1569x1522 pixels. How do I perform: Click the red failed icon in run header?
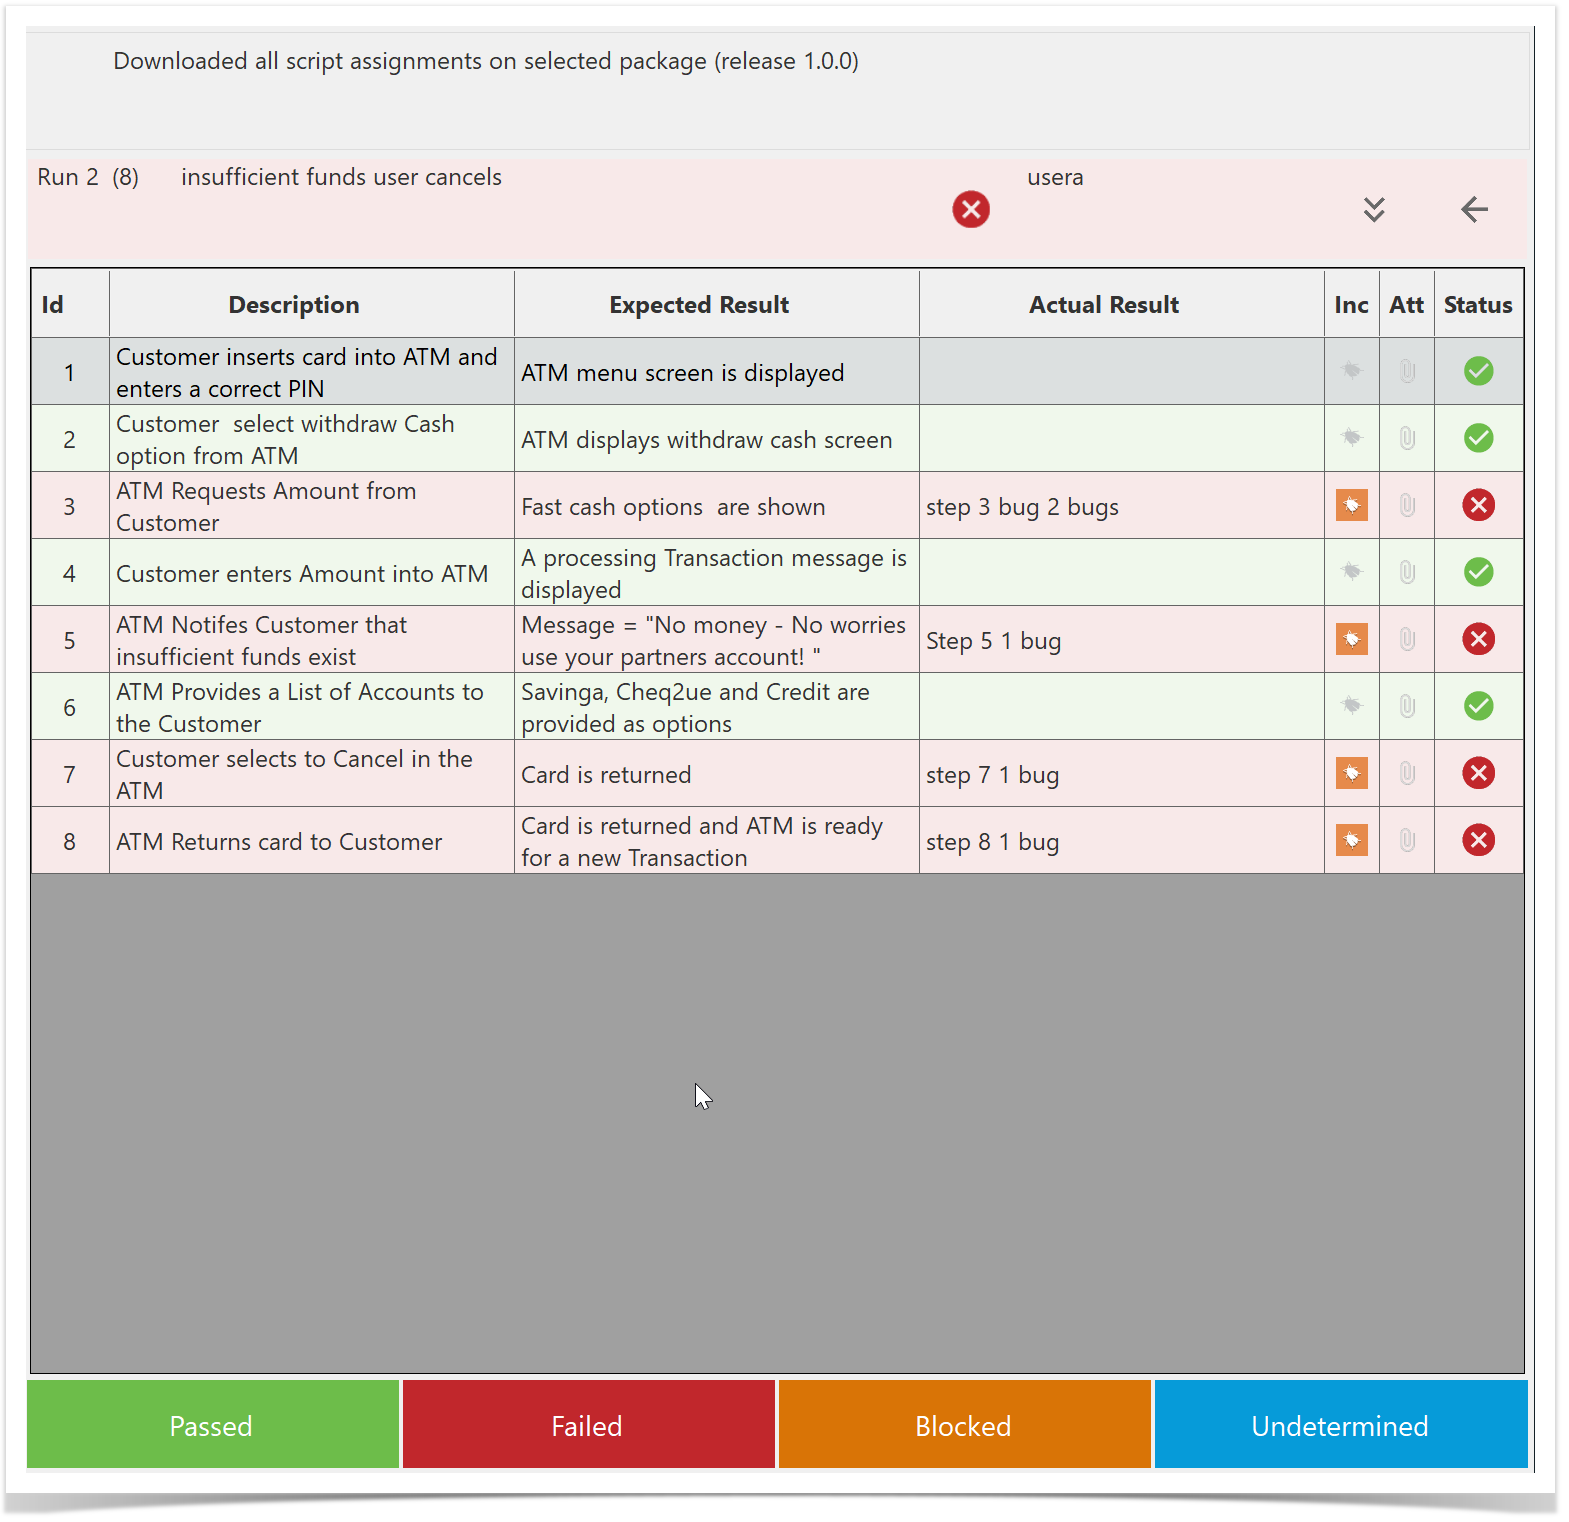tap(970, 210)
